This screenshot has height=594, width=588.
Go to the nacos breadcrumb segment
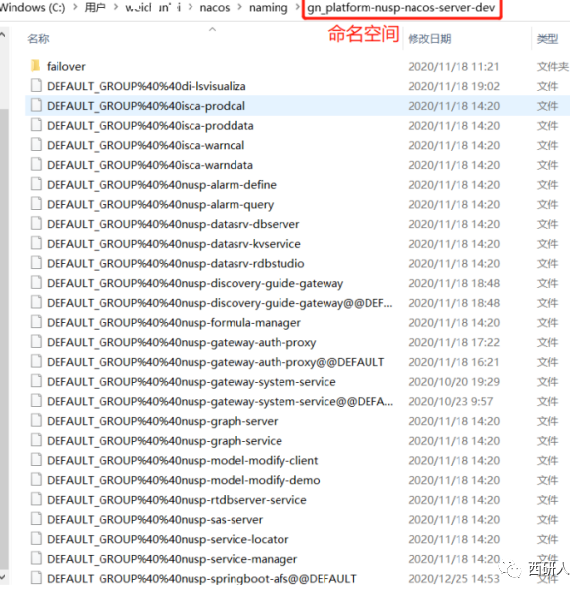pyautogui.click(x=215, y=8)
